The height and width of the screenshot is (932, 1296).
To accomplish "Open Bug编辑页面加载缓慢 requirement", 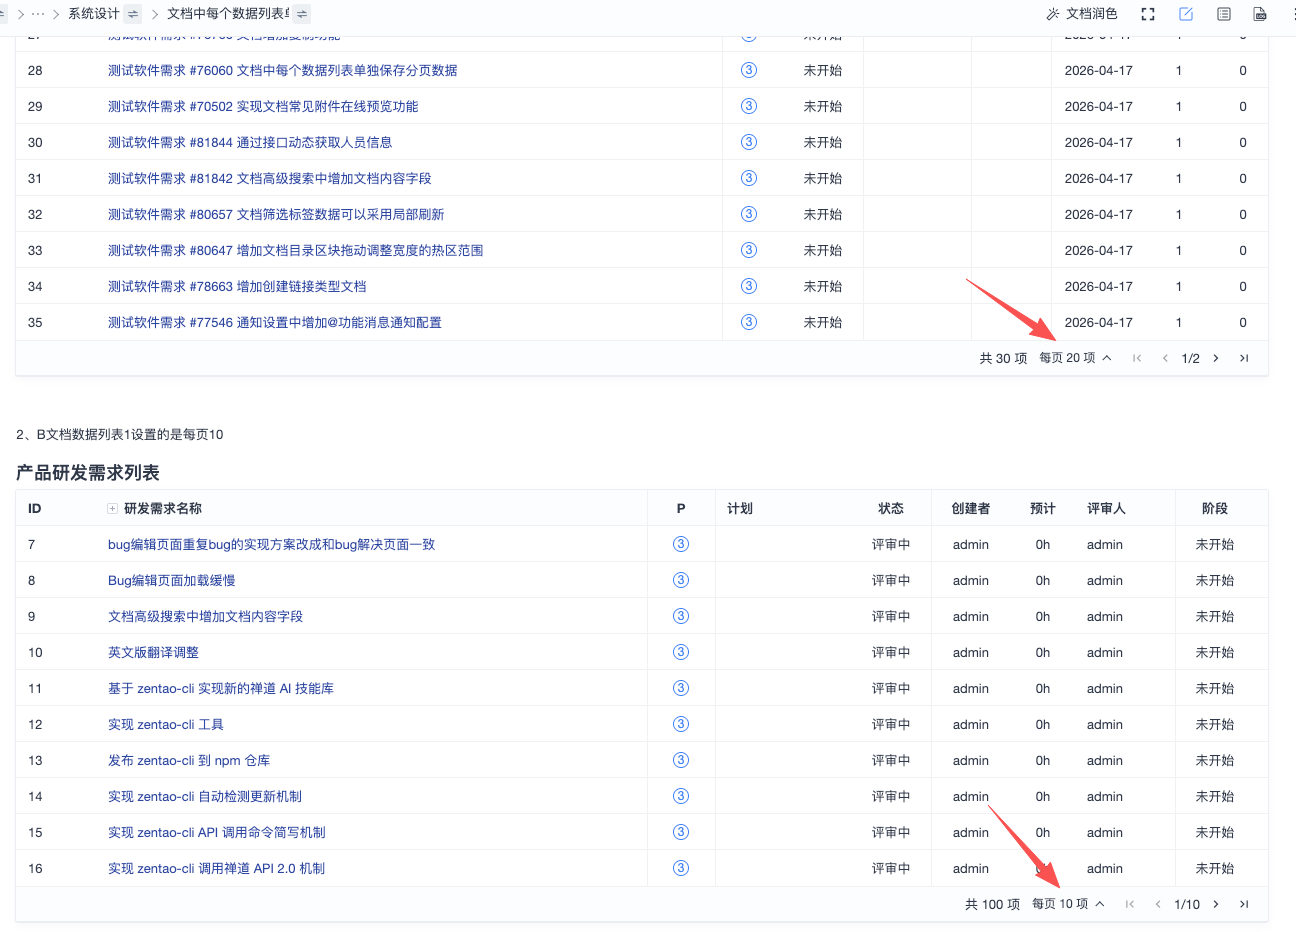I will 172,580.
